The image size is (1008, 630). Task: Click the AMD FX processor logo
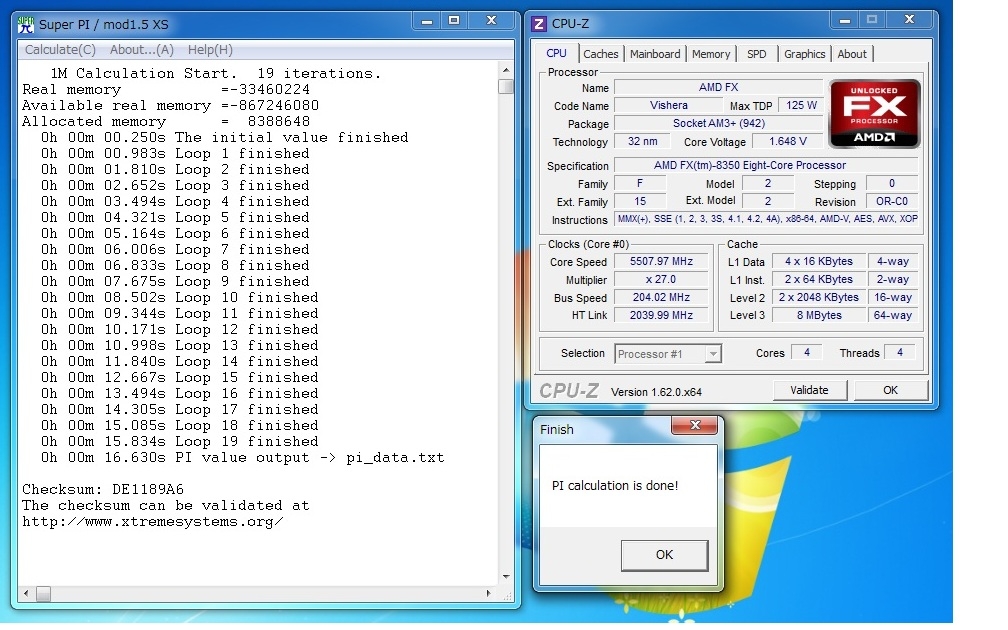[x=875, y=114]
